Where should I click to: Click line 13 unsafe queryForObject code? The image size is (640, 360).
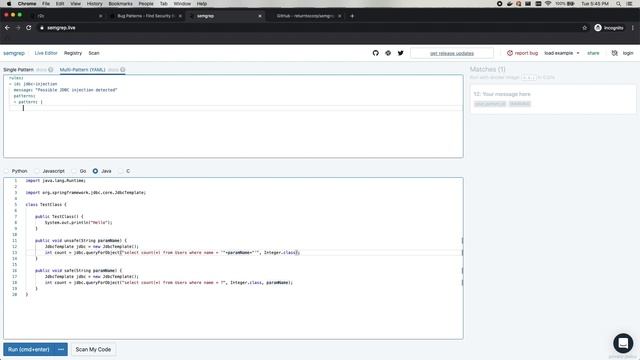pos(172,253)
